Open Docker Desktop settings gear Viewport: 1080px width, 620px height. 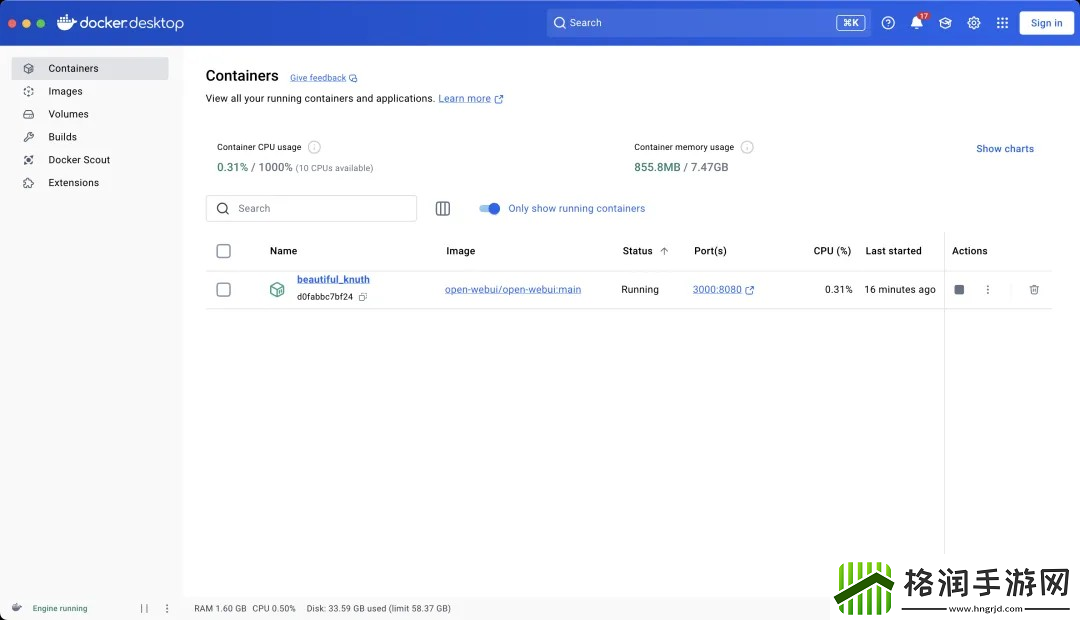(973, 23)
